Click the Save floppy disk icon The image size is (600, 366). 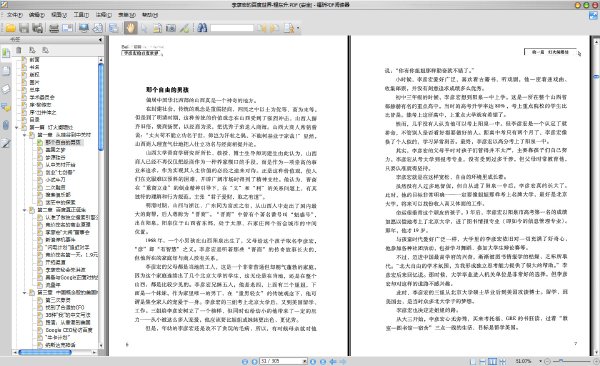(x=24, y=28)
